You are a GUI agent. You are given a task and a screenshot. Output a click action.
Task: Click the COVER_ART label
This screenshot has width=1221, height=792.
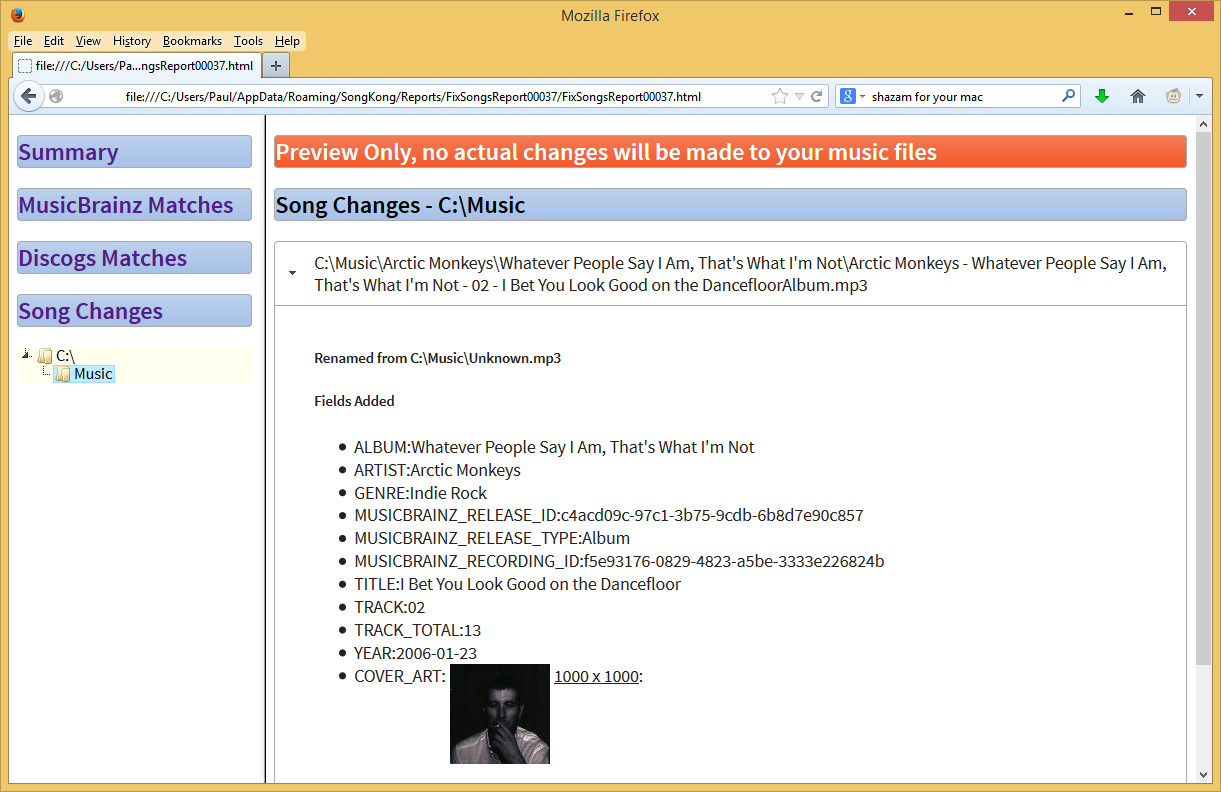point(399,676)
